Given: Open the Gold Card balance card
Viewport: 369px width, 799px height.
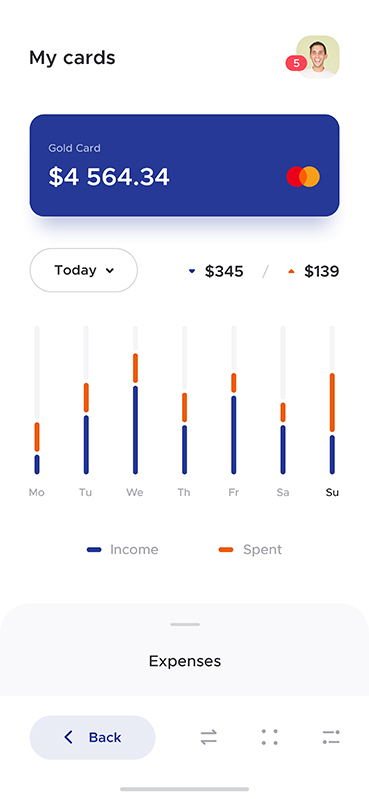Looking at the screenshot, I should click(x=184, y=165).
